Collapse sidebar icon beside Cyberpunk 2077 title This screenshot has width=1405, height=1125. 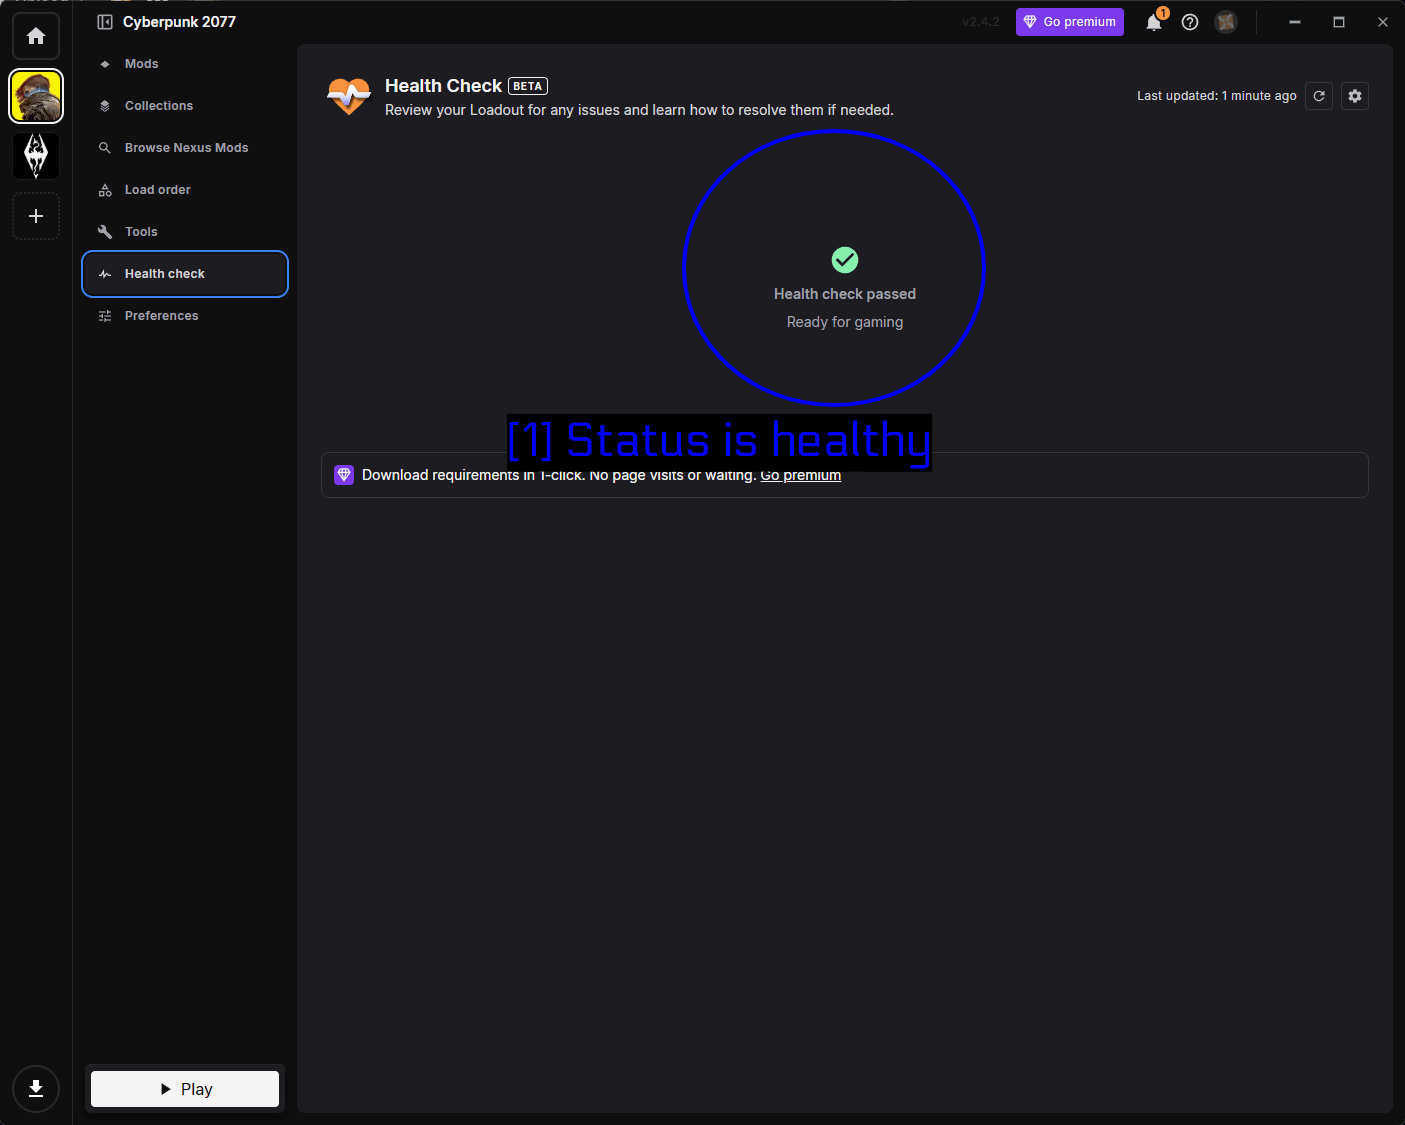(105, 22)
